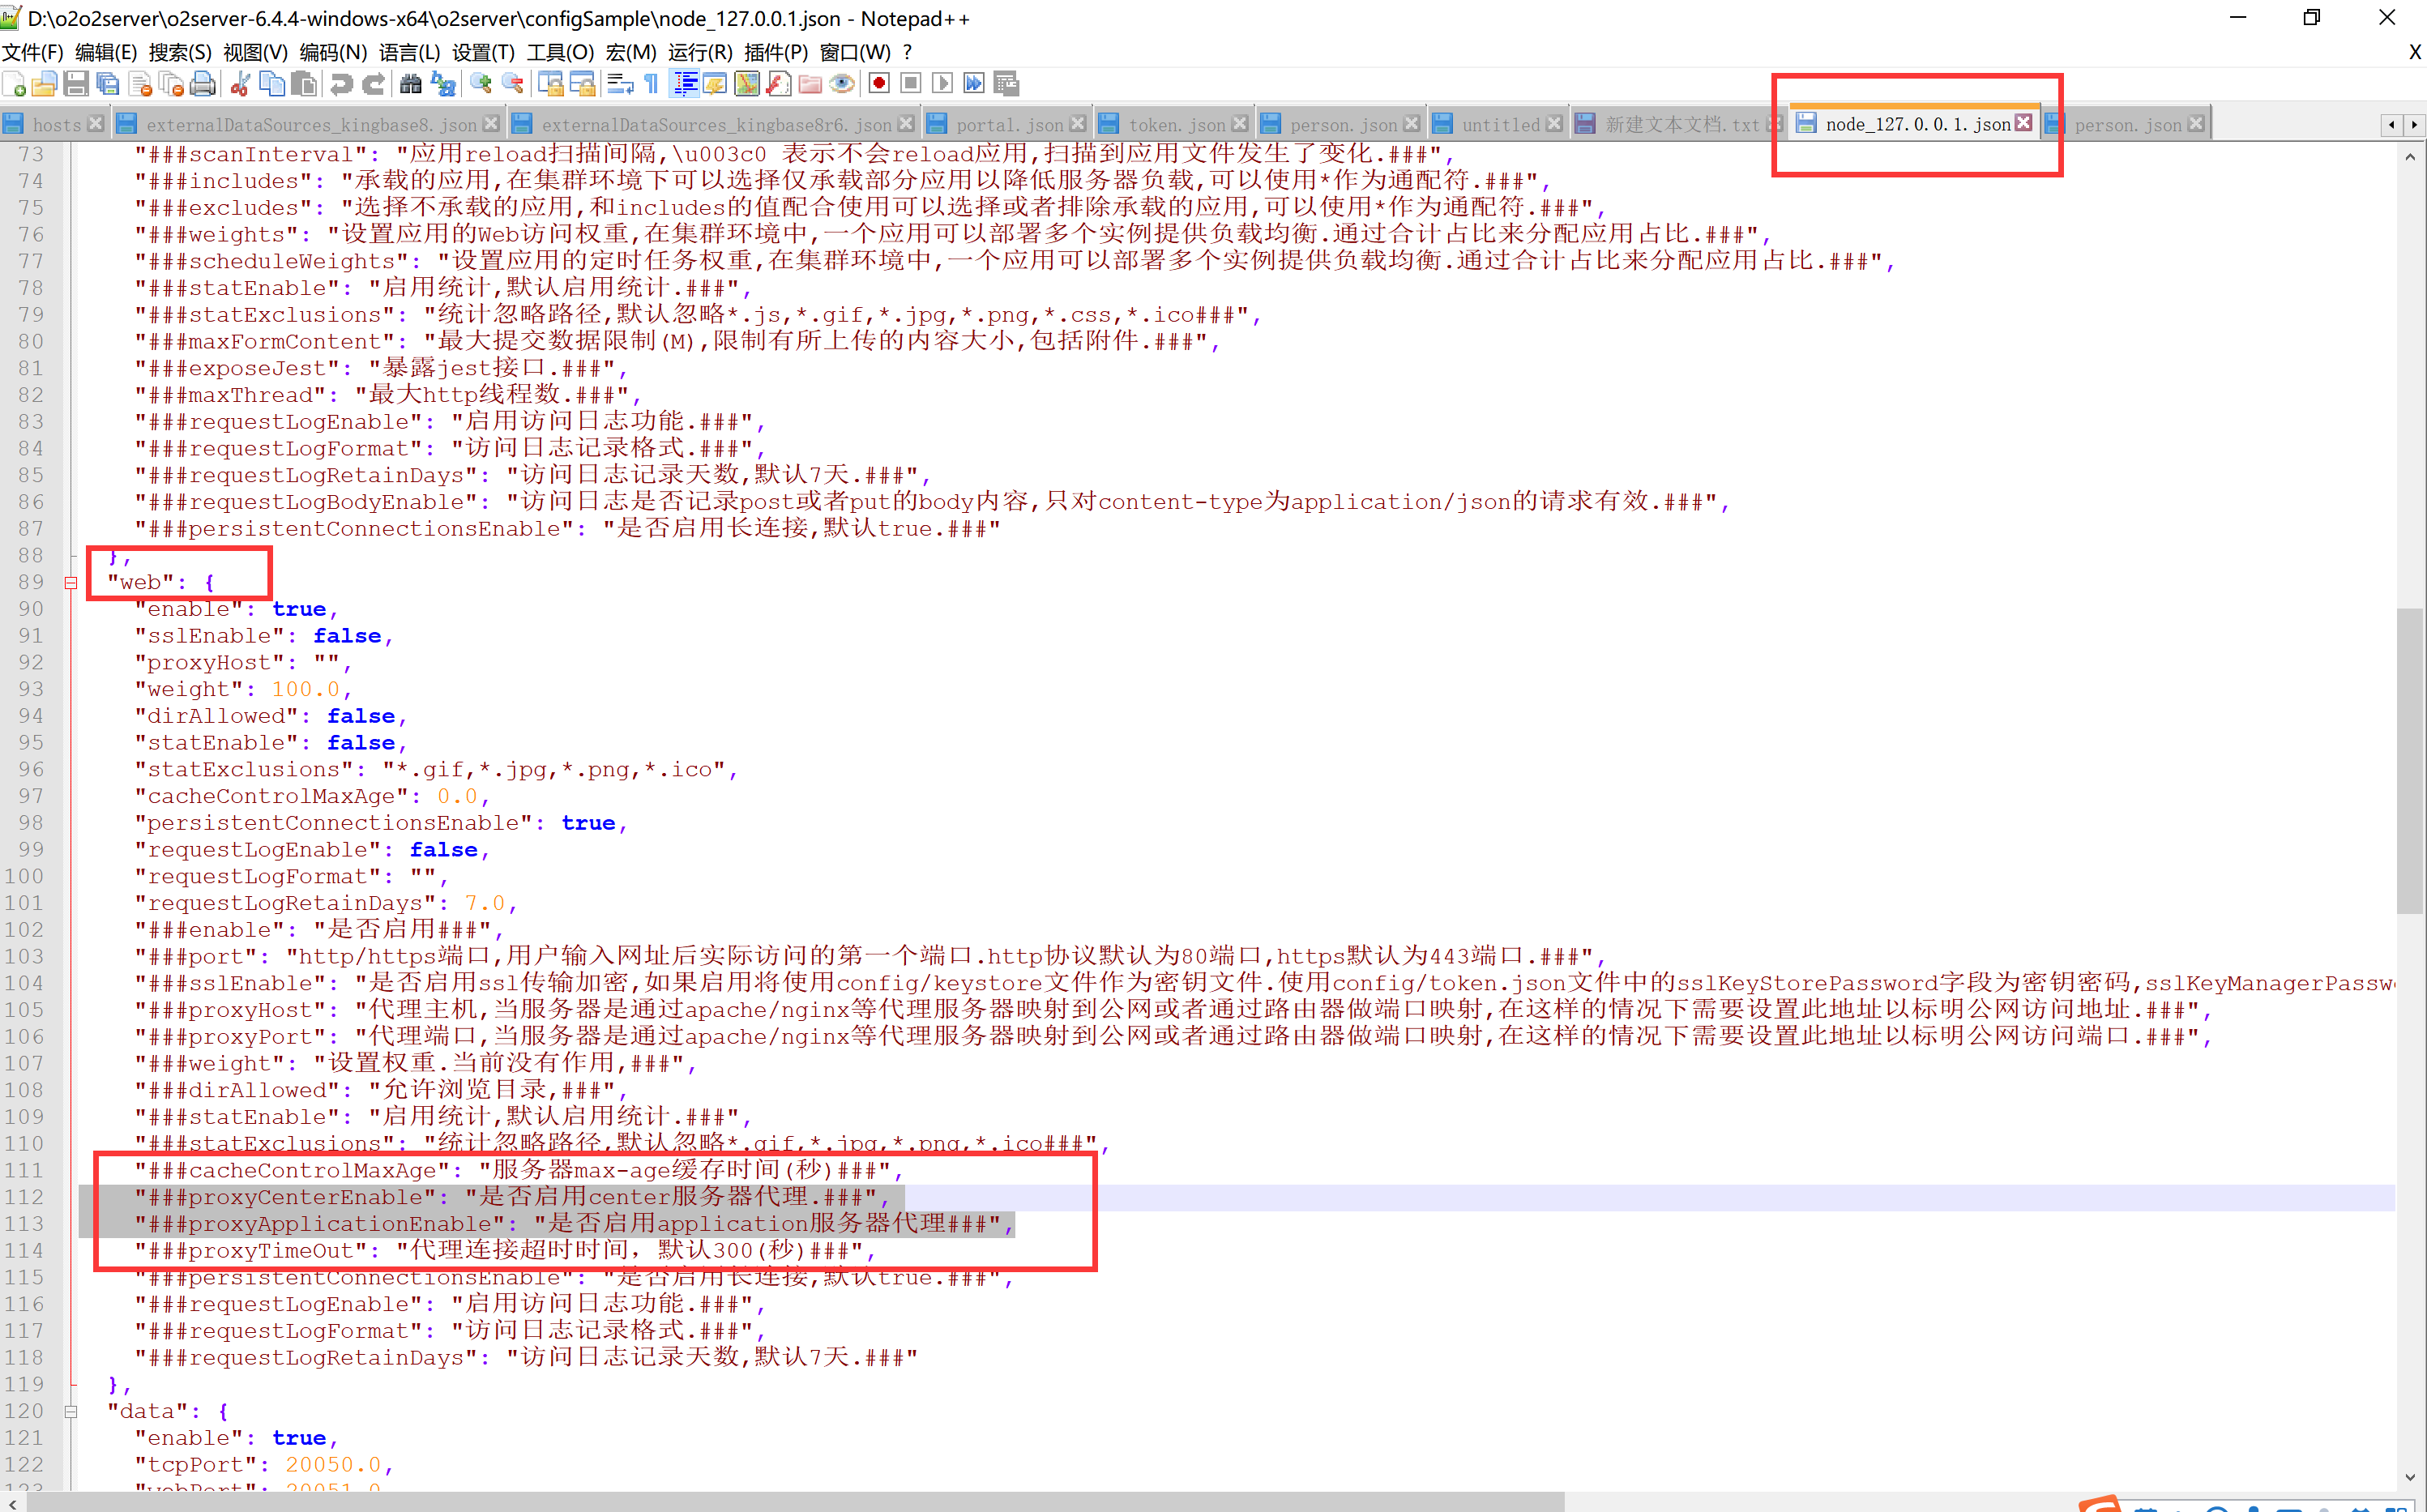This screenshot has width=2427, height=1512.
Task: Close the hosts tab
Action: (x=96, y=124)
